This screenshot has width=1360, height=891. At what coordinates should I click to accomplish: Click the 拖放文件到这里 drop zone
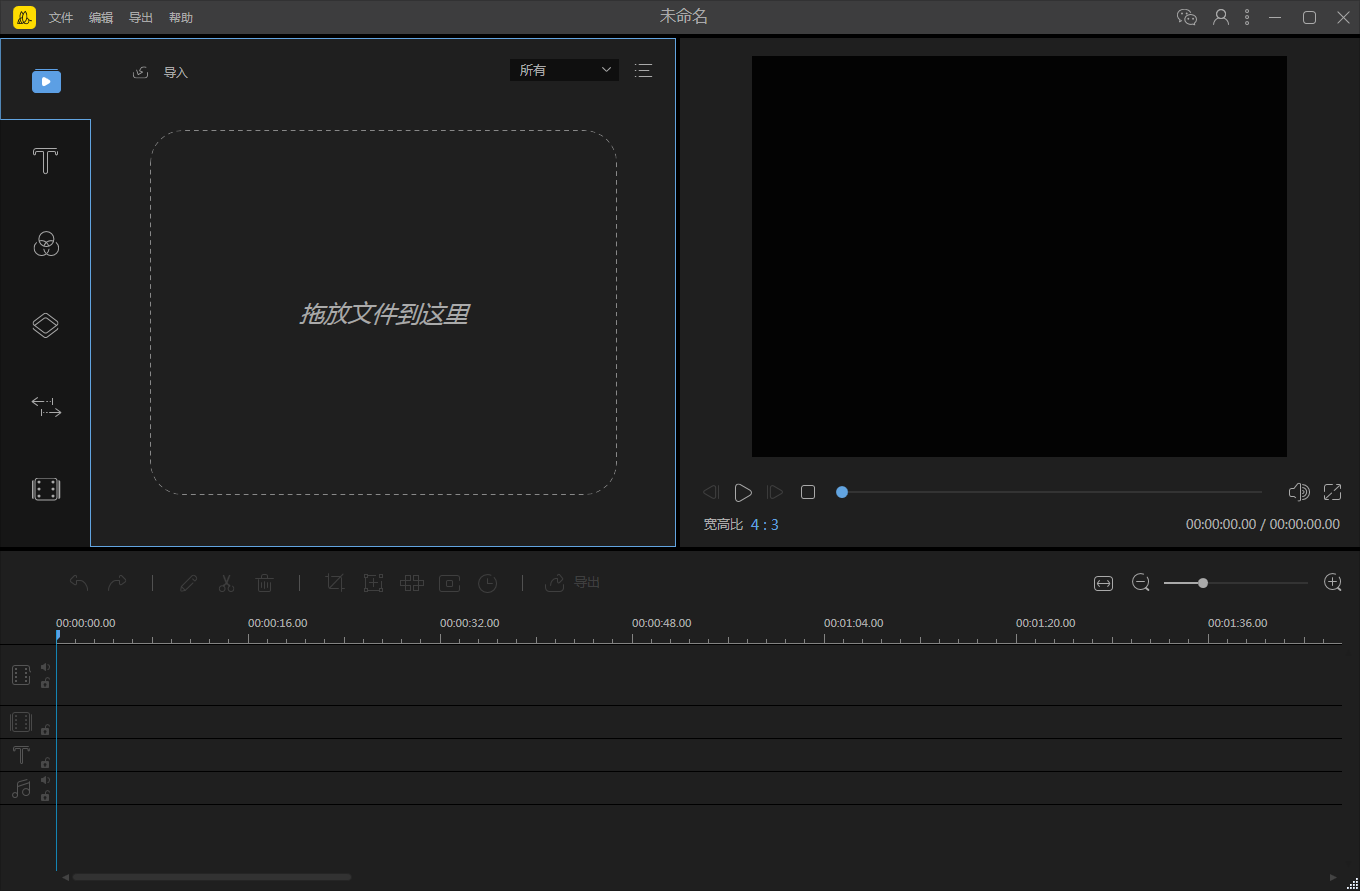pos(383,313)
